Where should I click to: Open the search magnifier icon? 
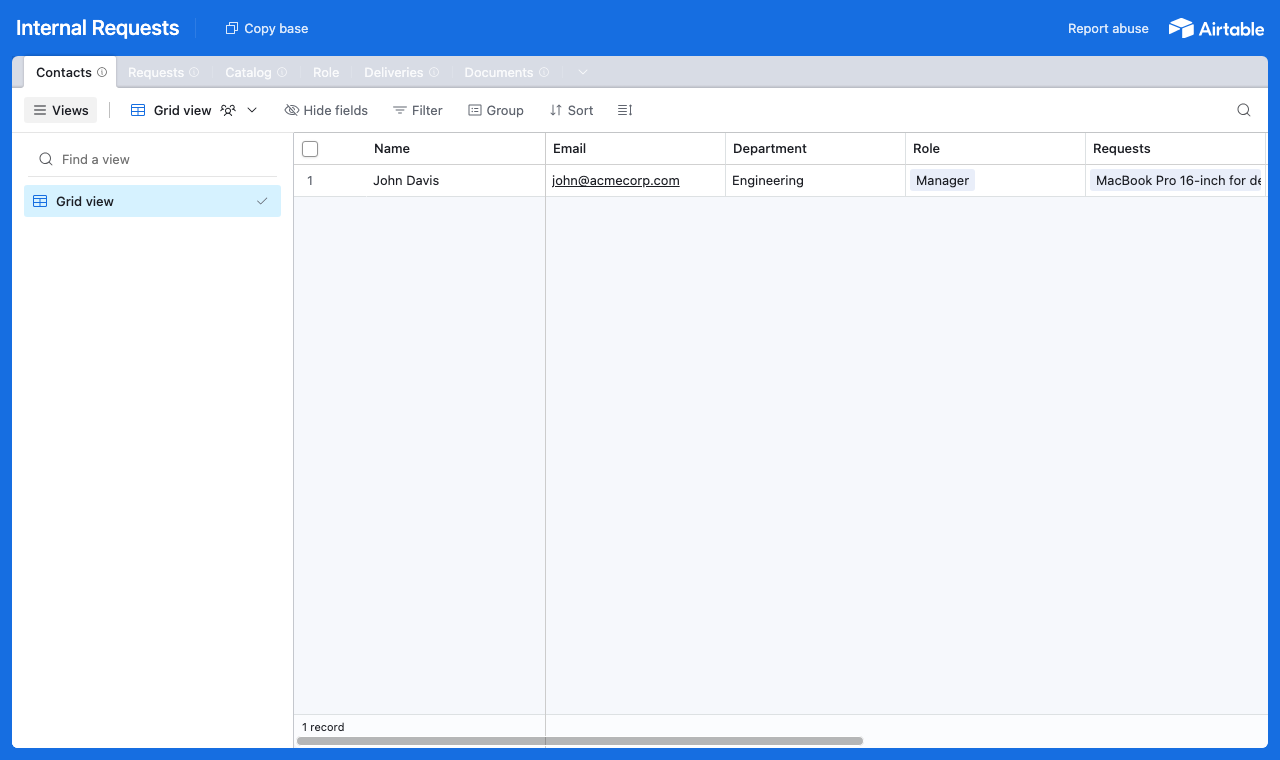point(1244,110)
